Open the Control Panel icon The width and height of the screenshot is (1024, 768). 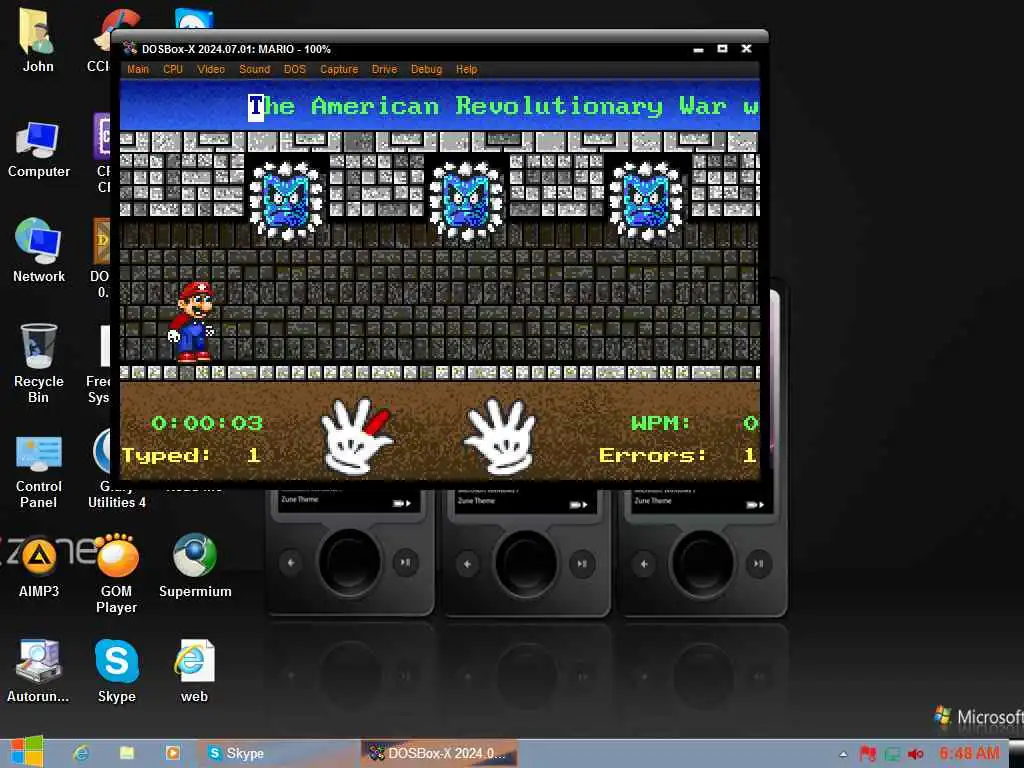[x=39, y=472]
